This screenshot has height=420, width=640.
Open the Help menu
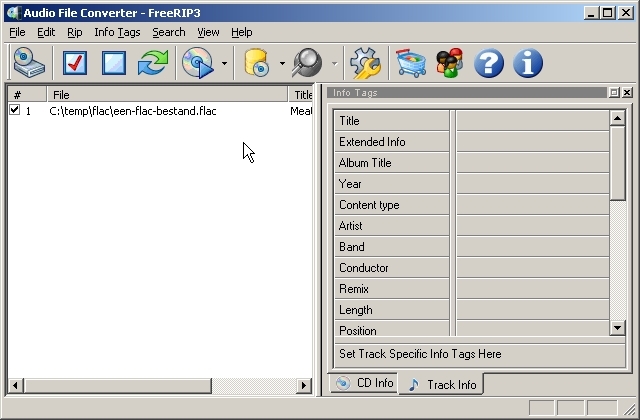(x=242, y=32)
